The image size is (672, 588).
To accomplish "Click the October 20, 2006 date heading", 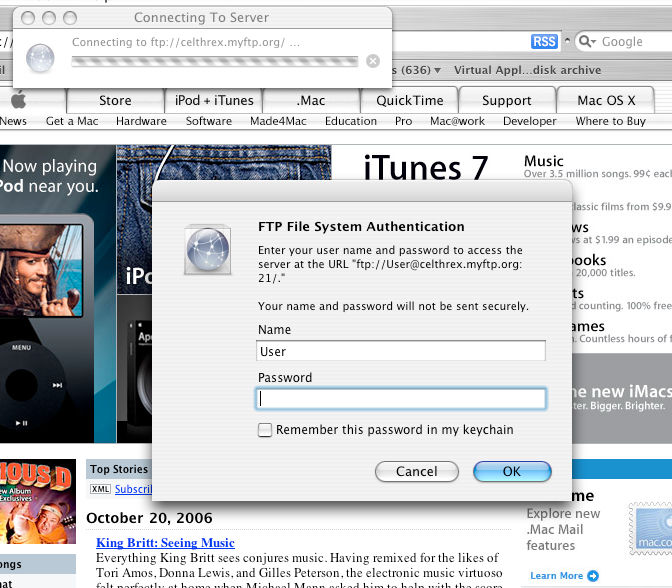I will point(149,518).
